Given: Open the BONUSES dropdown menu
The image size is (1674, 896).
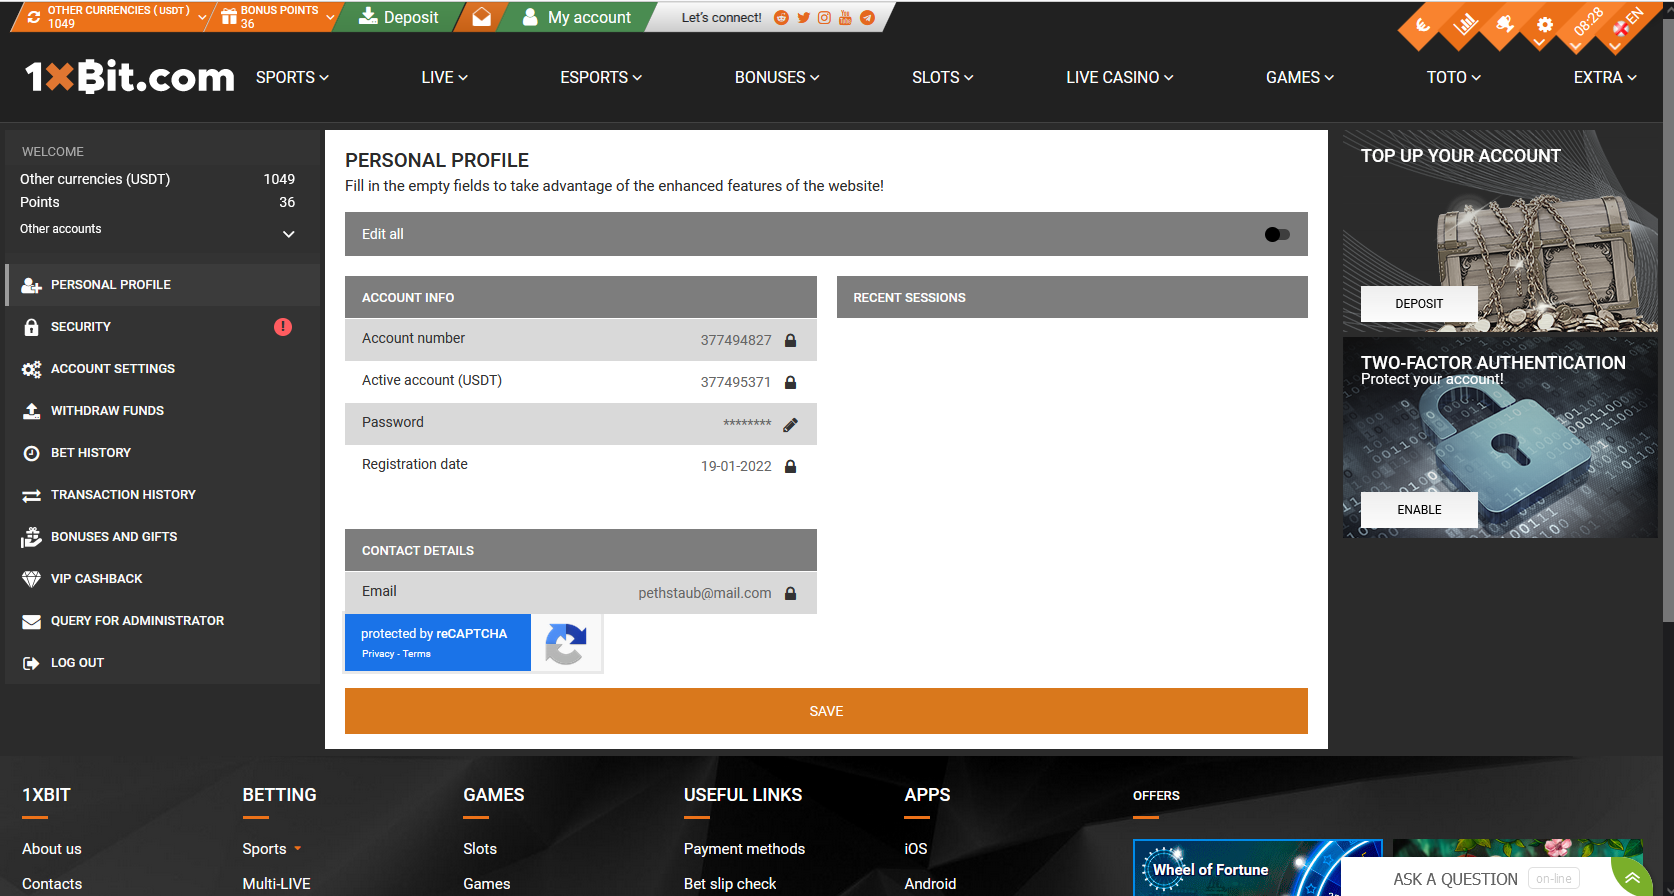Looking at the screenshot, I should pyautogui.click(x=777, y=77).
